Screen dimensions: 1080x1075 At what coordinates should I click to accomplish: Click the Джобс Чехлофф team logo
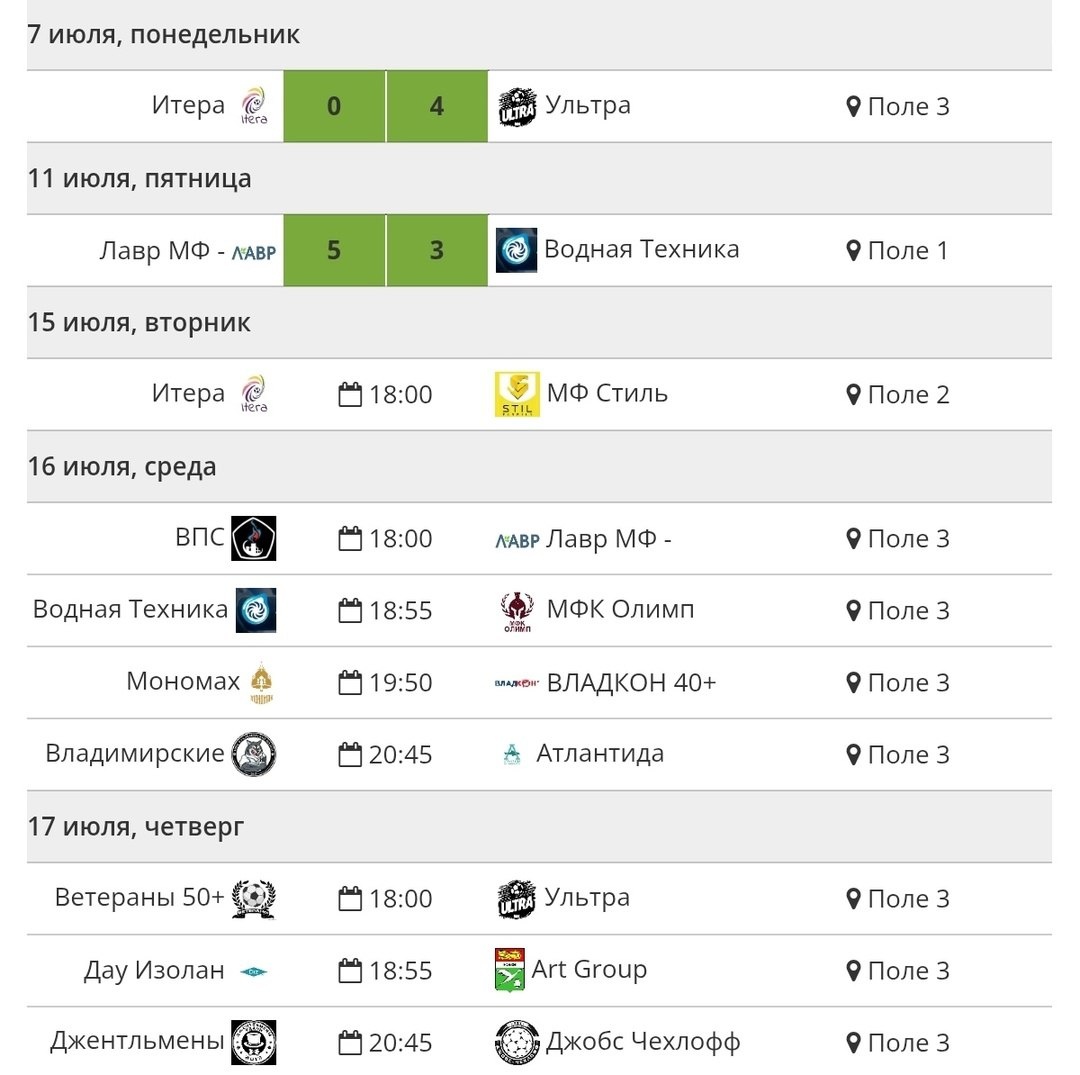tap(517, 1043)
